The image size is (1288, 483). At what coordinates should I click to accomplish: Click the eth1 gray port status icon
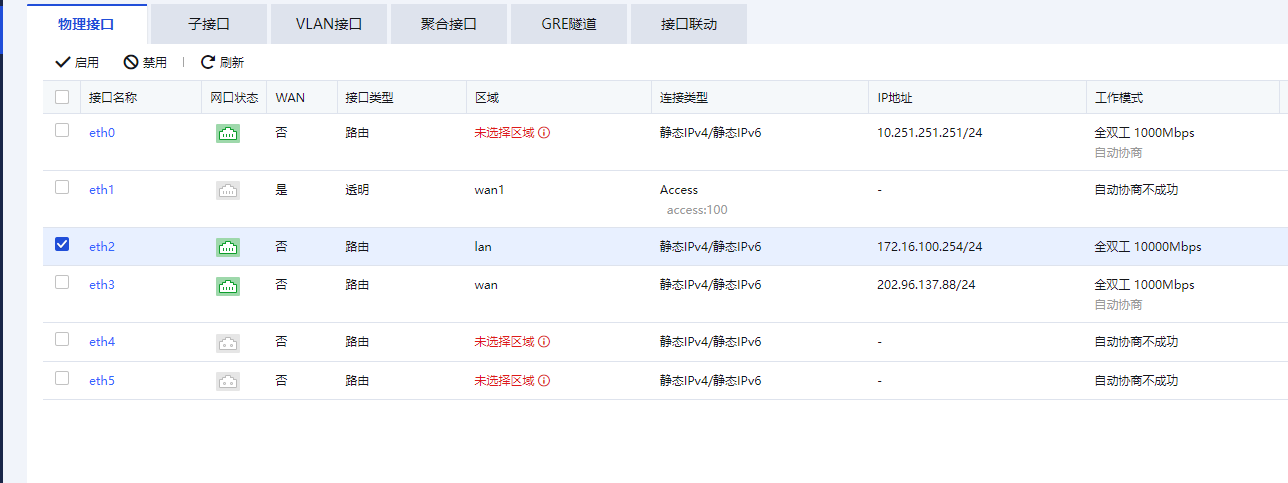click(x=228, y=190)
